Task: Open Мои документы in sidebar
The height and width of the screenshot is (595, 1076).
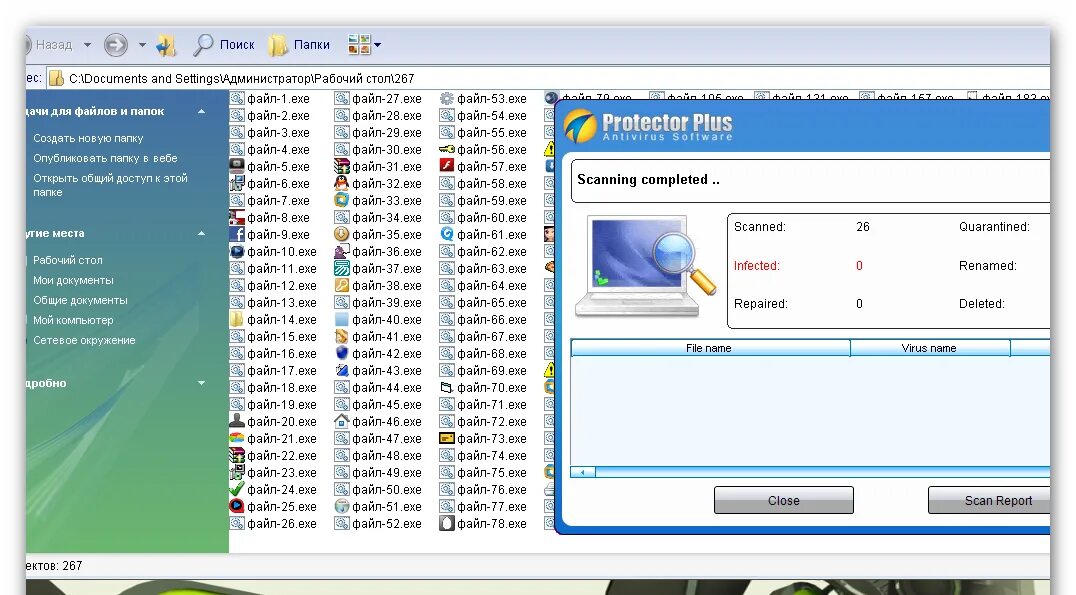Action: pyautogui.click(x=73, y=280)
